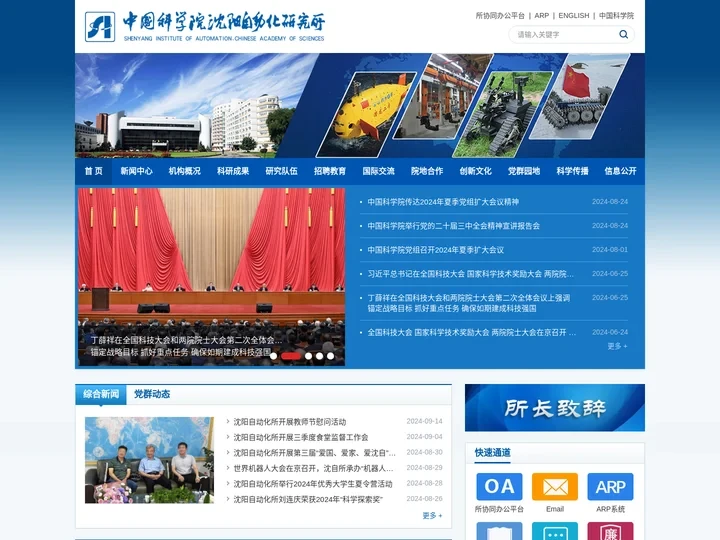The height and width of the screenshot is (540, 720).
Task: Select the fifth carousel slide dot
Action: 331,356
